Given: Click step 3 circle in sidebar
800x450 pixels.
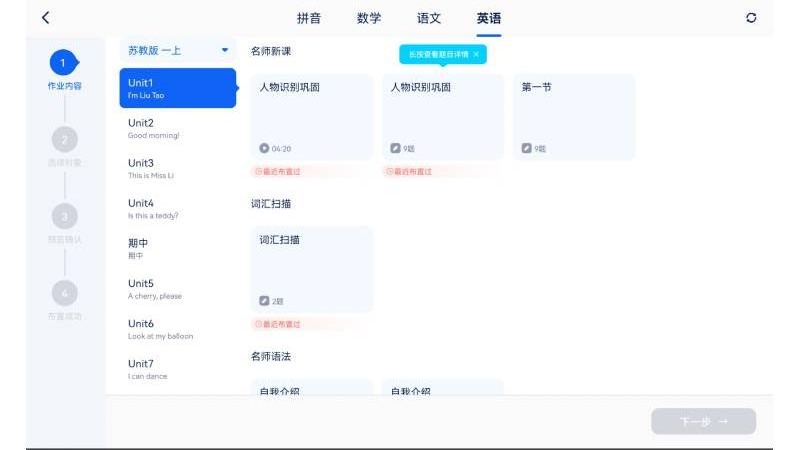Looking at the screenshot, I should pos(64,216).
